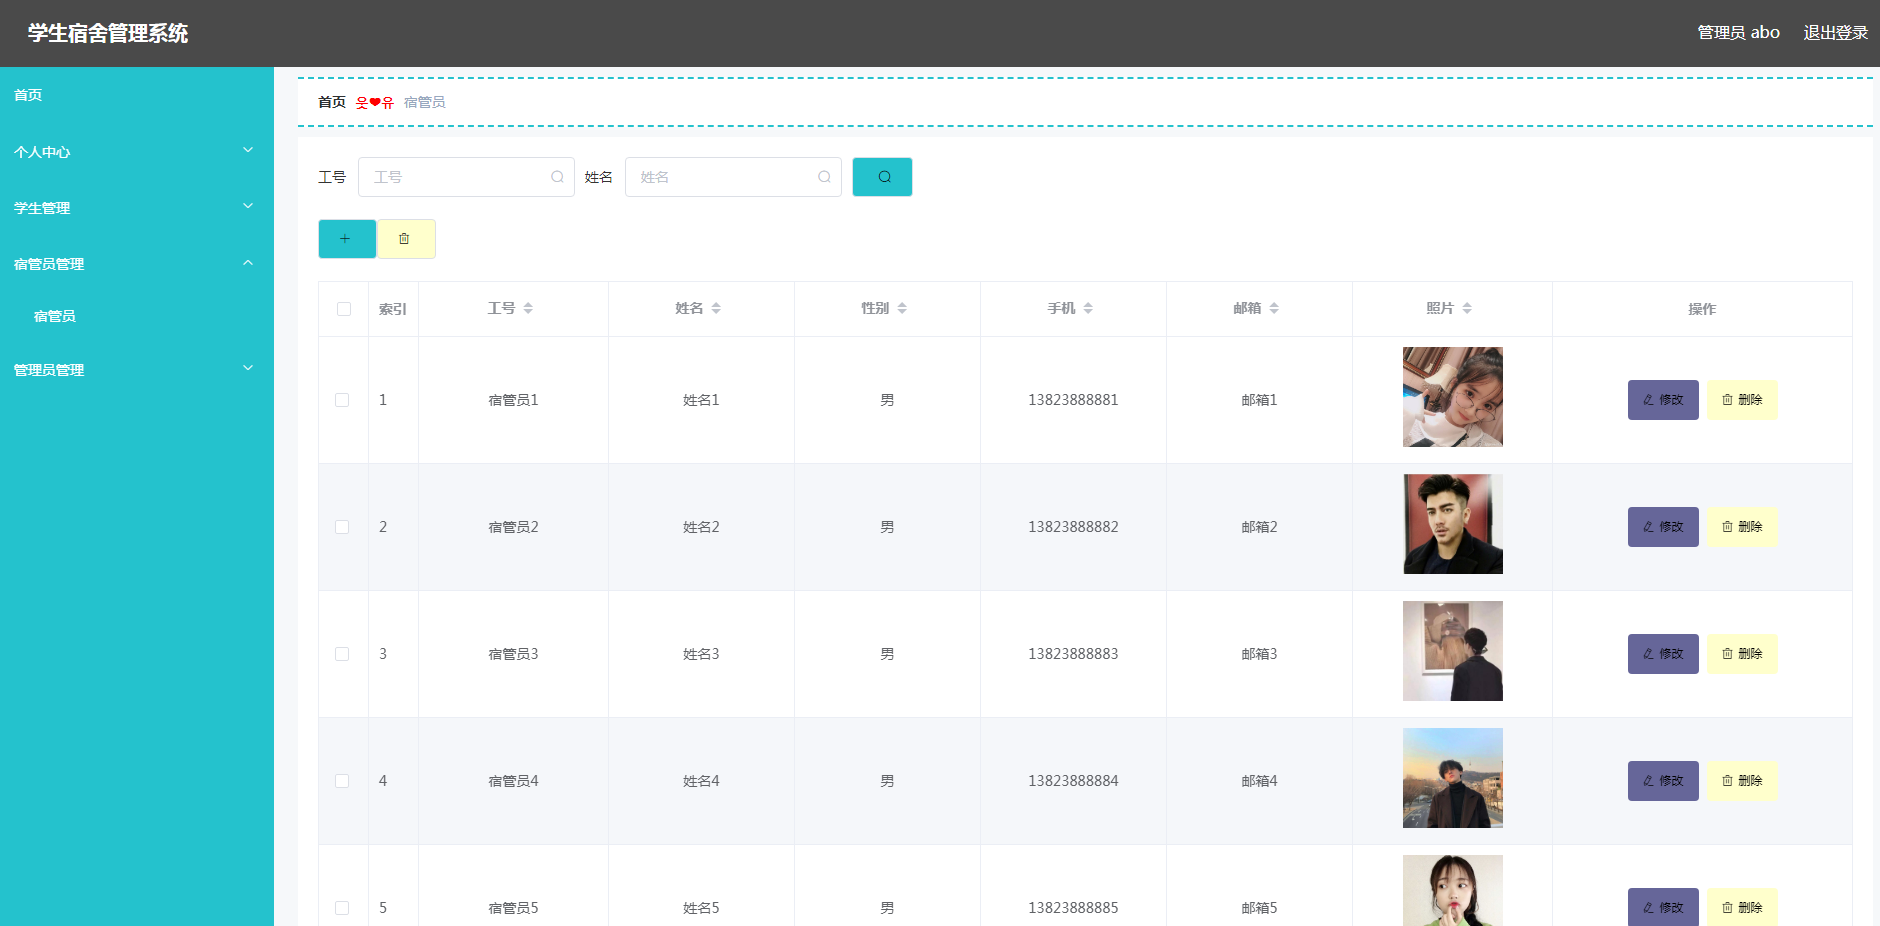Check the checkbox on row index 3
The image size is (1880, 926).
pos(343,653)
